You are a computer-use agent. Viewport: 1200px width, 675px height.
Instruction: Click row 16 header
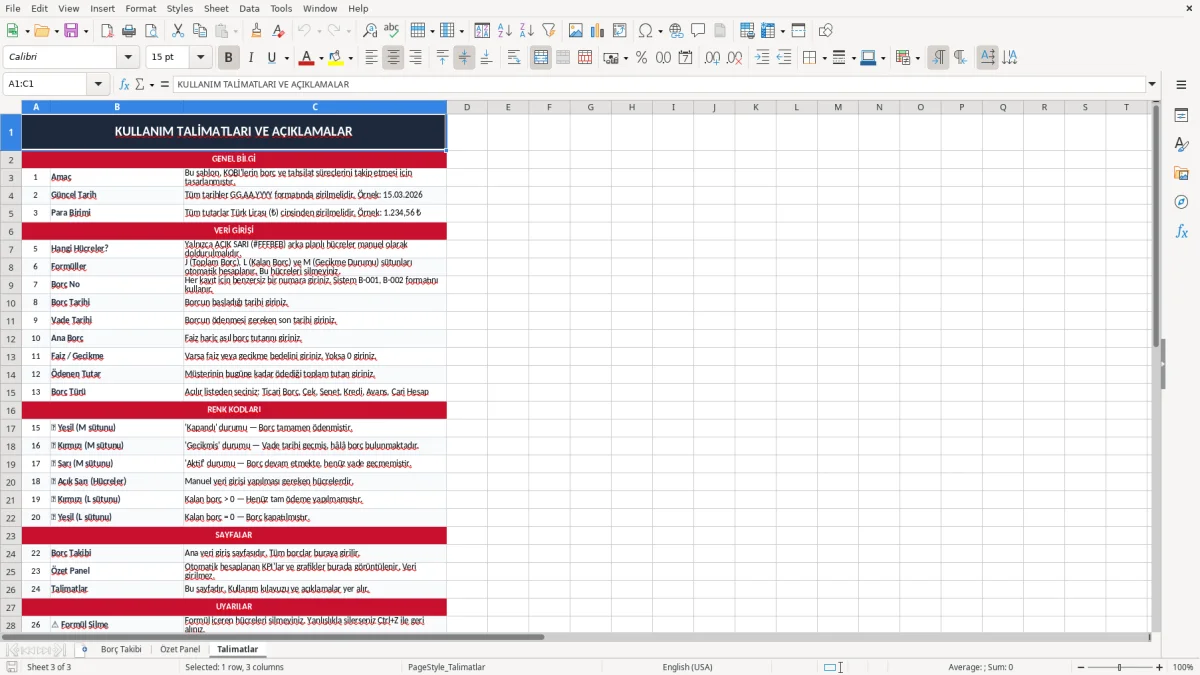pos(11,410)
